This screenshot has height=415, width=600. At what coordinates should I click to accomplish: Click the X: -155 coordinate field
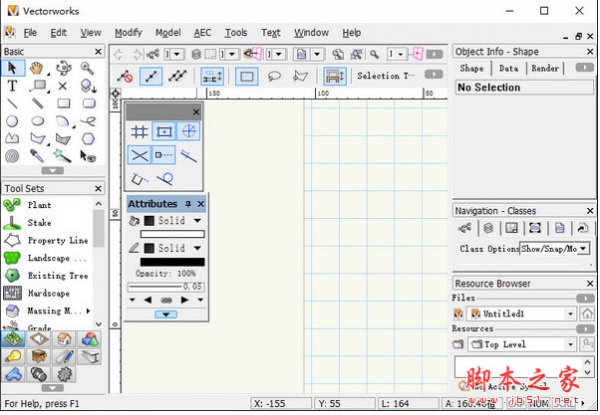click(281, 404)
